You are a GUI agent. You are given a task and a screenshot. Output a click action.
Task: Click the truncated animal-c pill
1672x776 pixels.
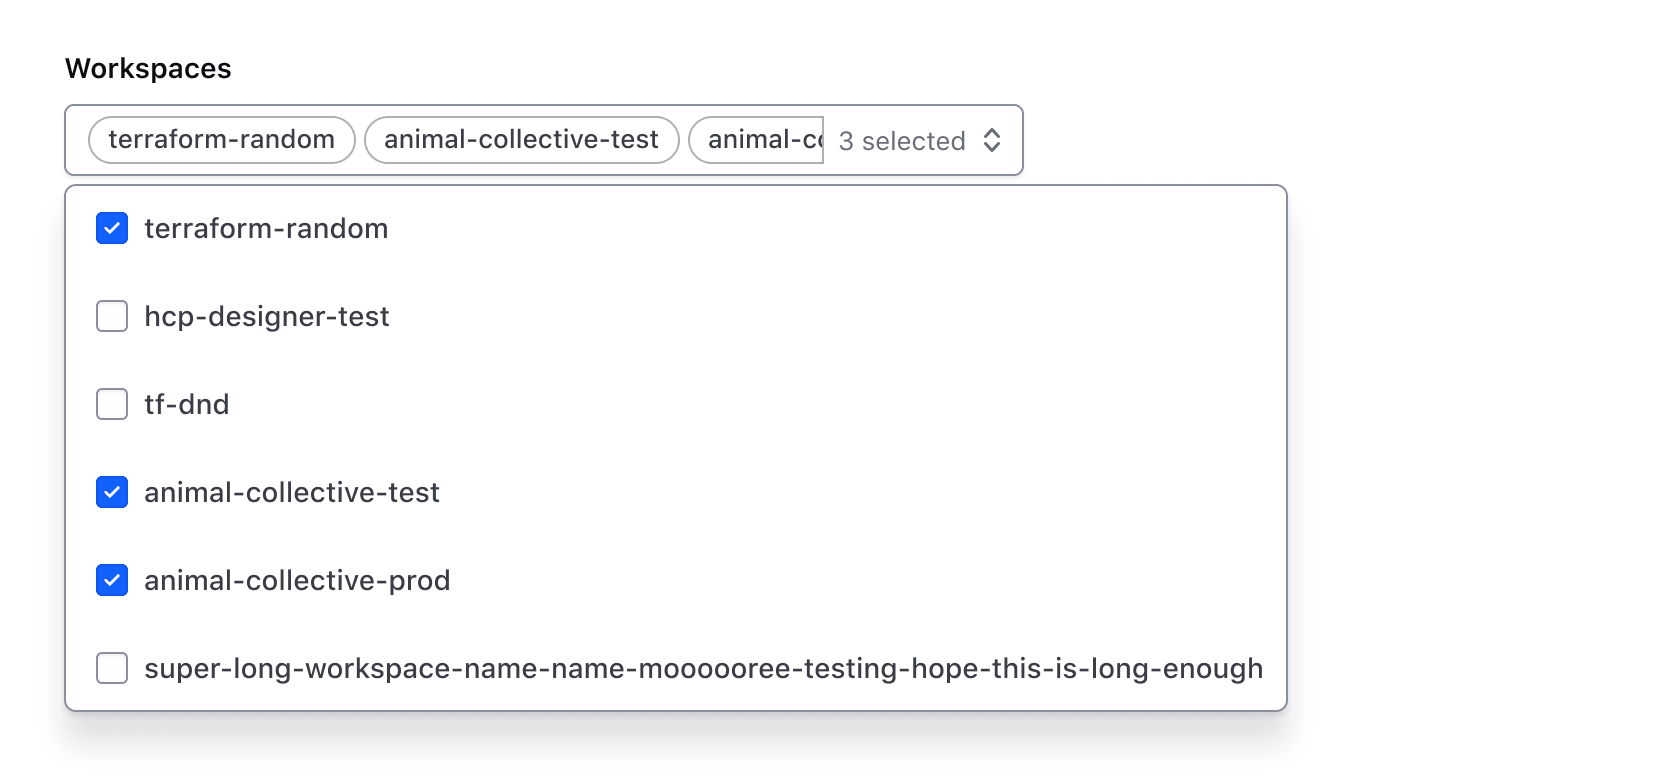(x=757, y=139)
